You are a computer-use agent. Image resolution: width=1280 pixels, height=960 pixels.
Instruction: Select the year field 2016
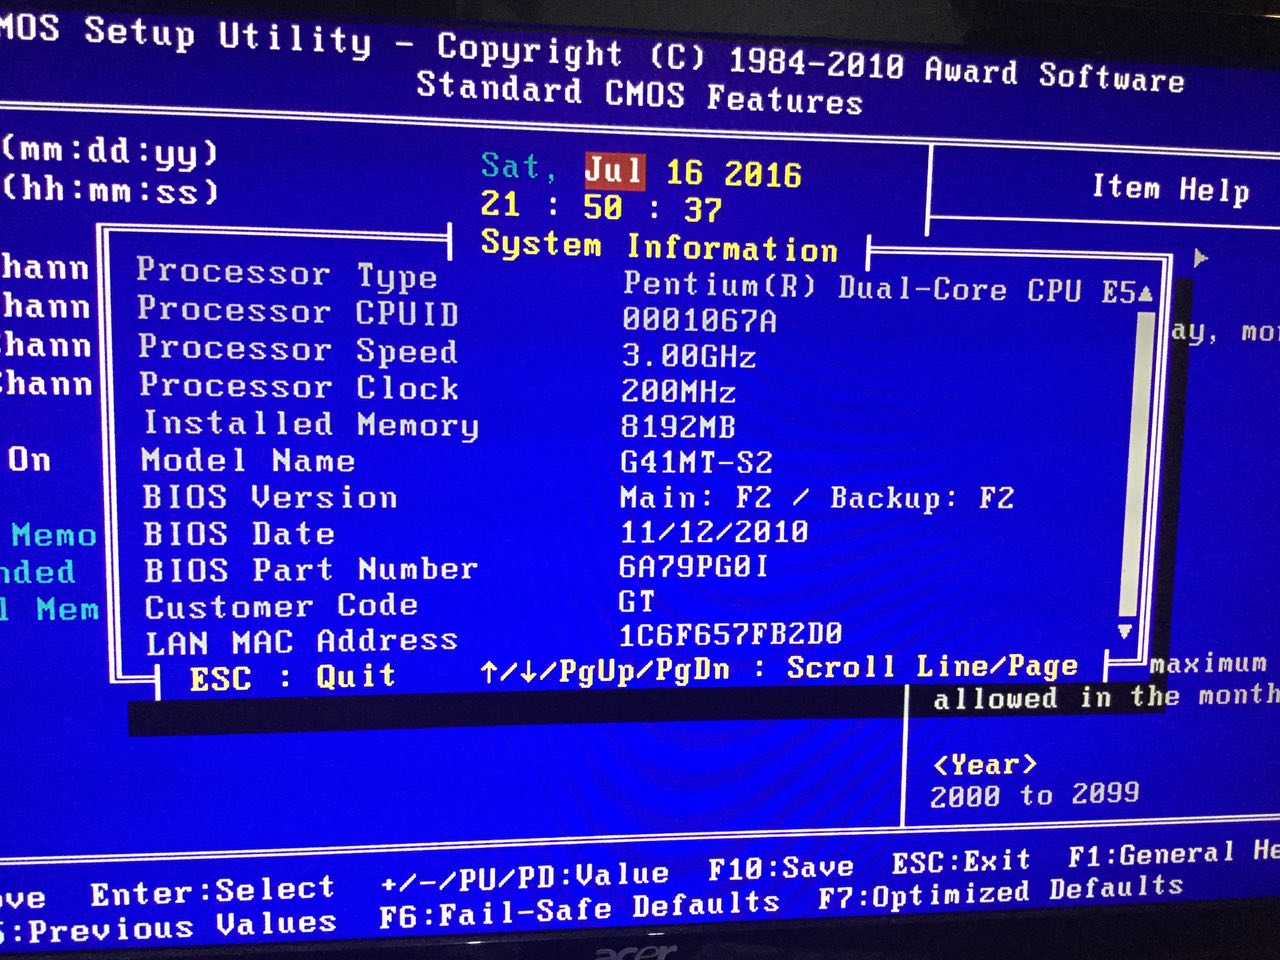[x=762, y=175]
